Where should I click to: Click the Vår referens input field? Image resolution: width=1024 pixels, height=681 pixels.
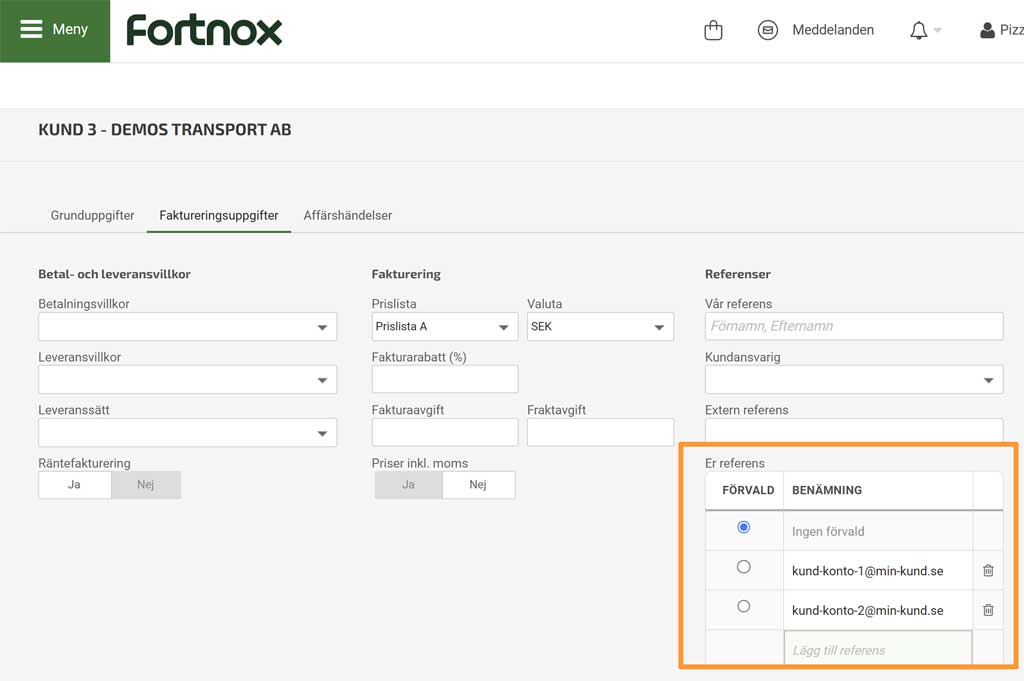click(x=853, y=326)
